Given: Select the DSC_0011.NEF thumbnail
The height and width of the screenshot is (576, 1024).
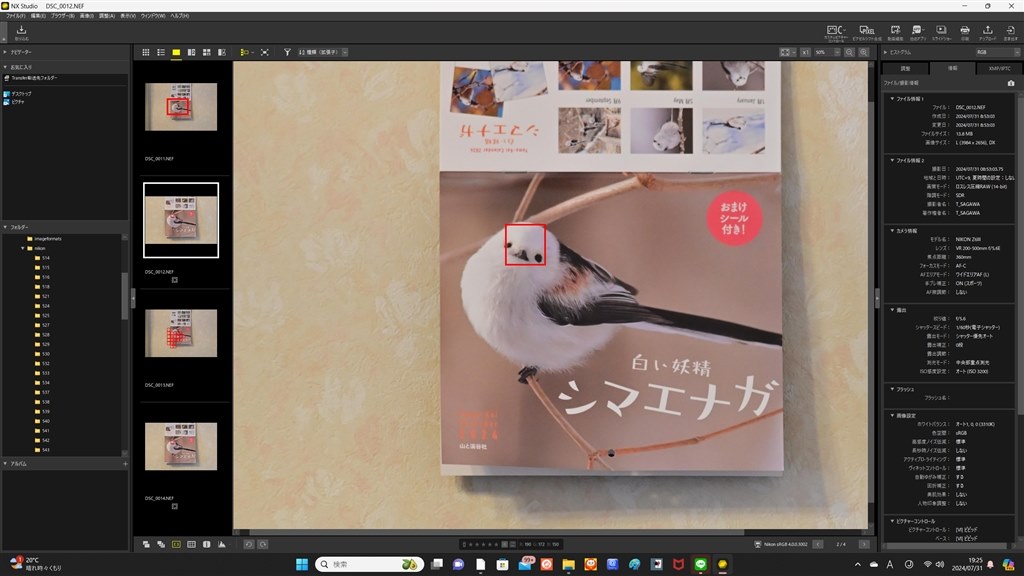Looking at the screenshot, I should coord(181,107).
